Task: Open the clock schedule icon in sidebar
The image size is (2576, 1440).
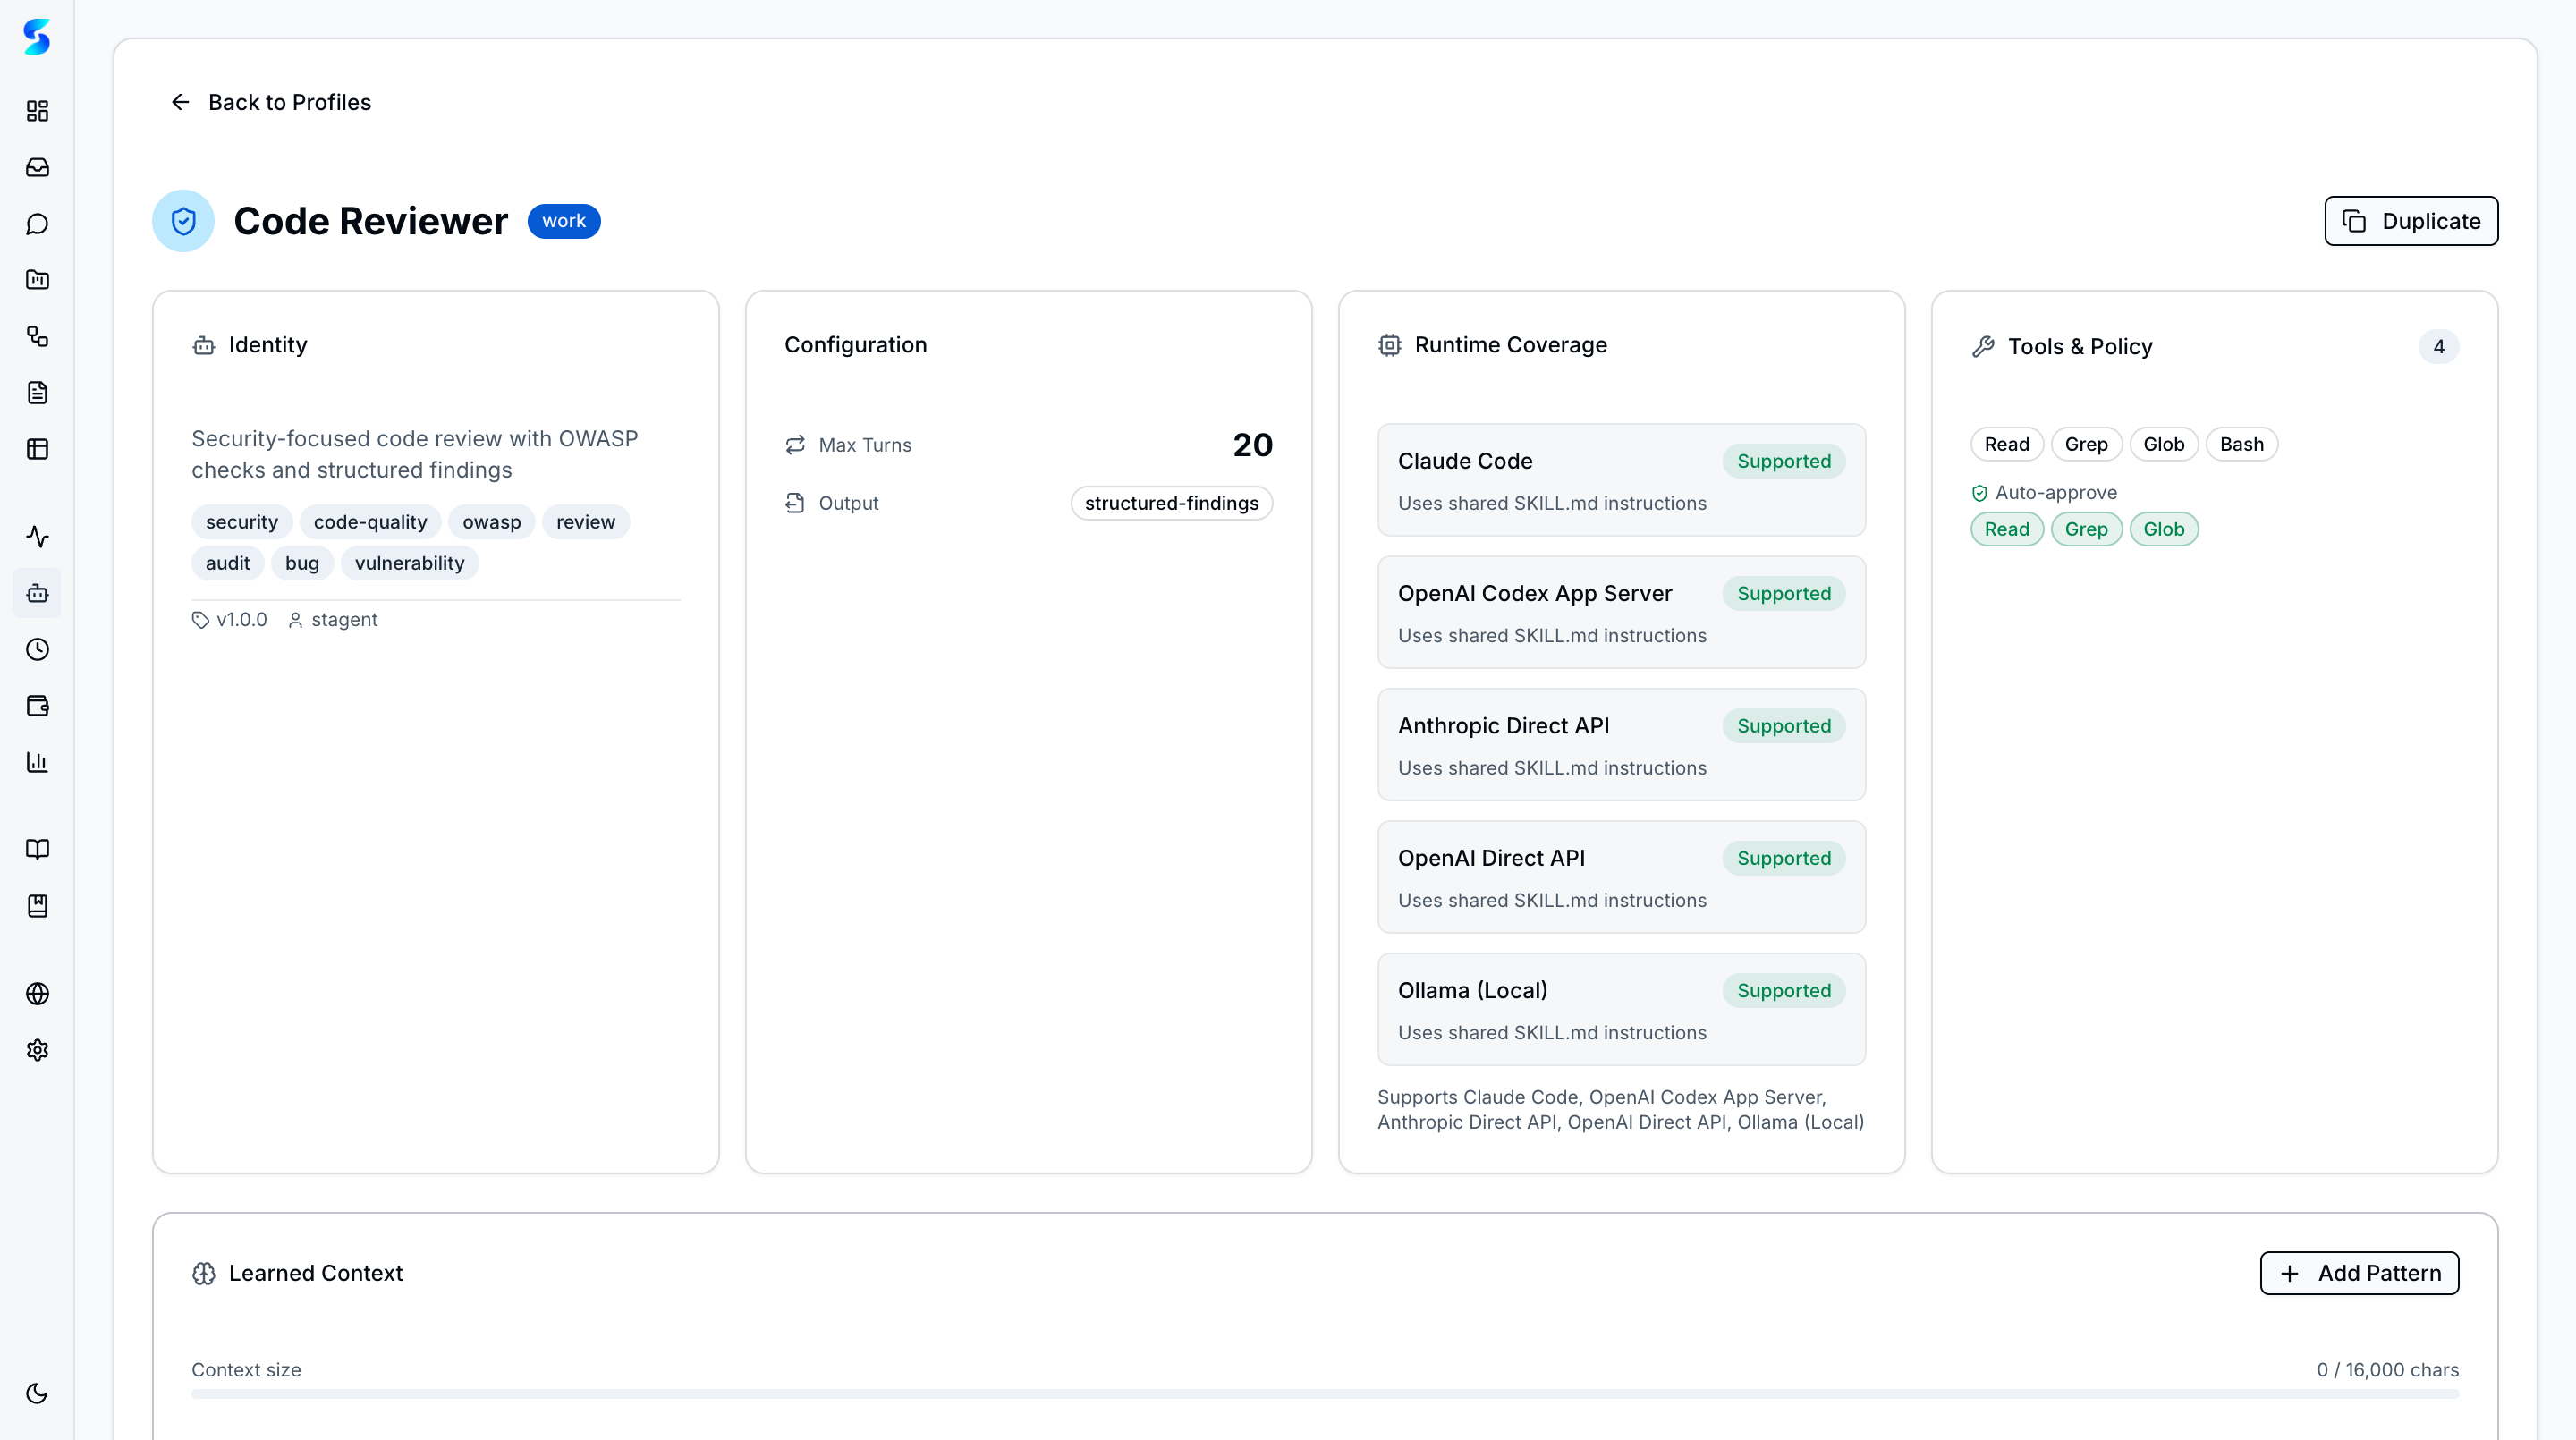Action: (37, 650)
